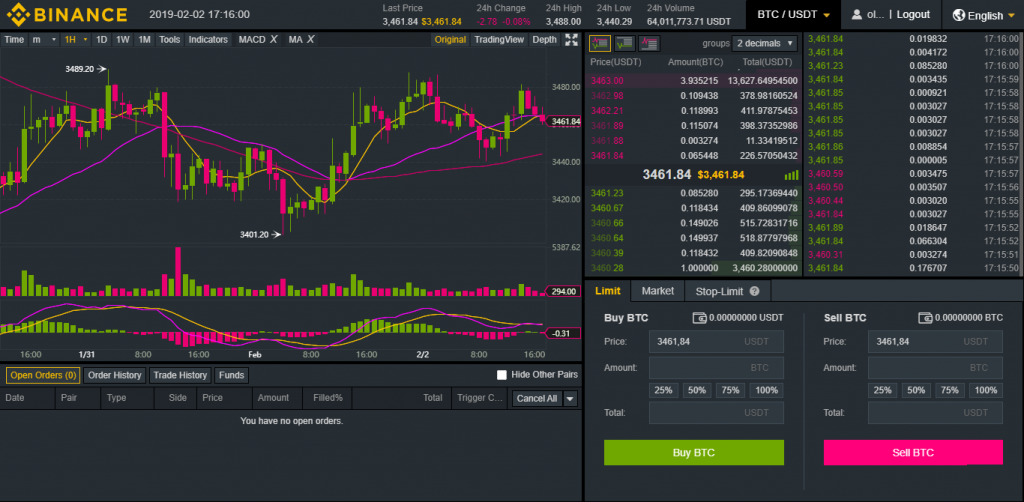Expand the Cancel All dropdown arrow

(x=570, y=398)
